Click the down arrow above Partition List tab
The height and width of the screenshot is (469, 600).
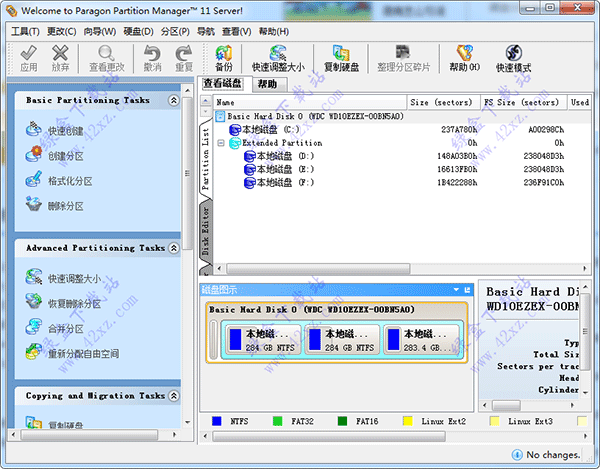pyautogui.click(x=206, y=111)
